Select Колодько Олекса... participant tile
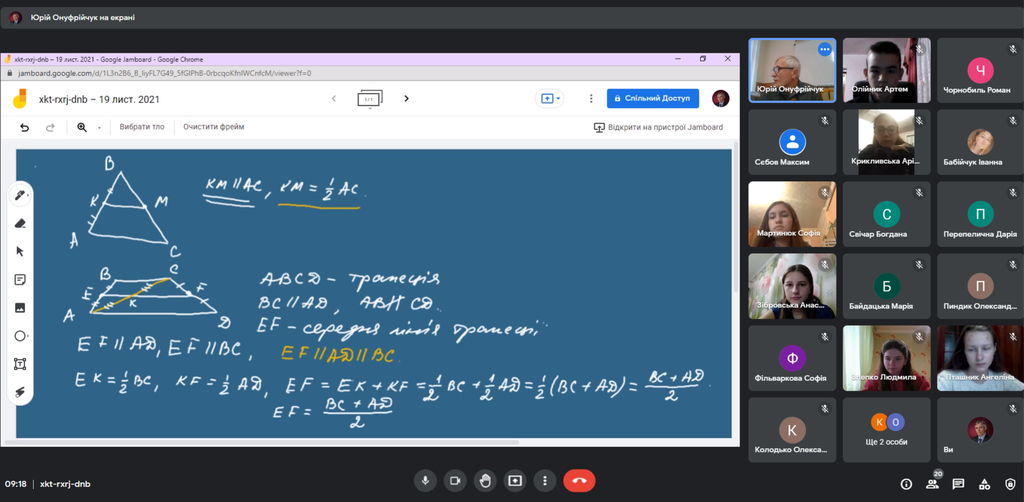Viewport: 1024px width, 502px height. (x=792, y=430)
